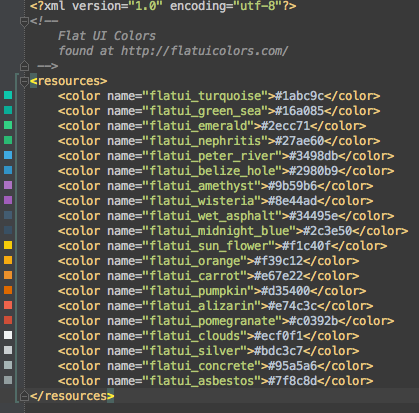Click the #c0392b pomegranate hex value
419x413 pixels.
tap(313, 321)
